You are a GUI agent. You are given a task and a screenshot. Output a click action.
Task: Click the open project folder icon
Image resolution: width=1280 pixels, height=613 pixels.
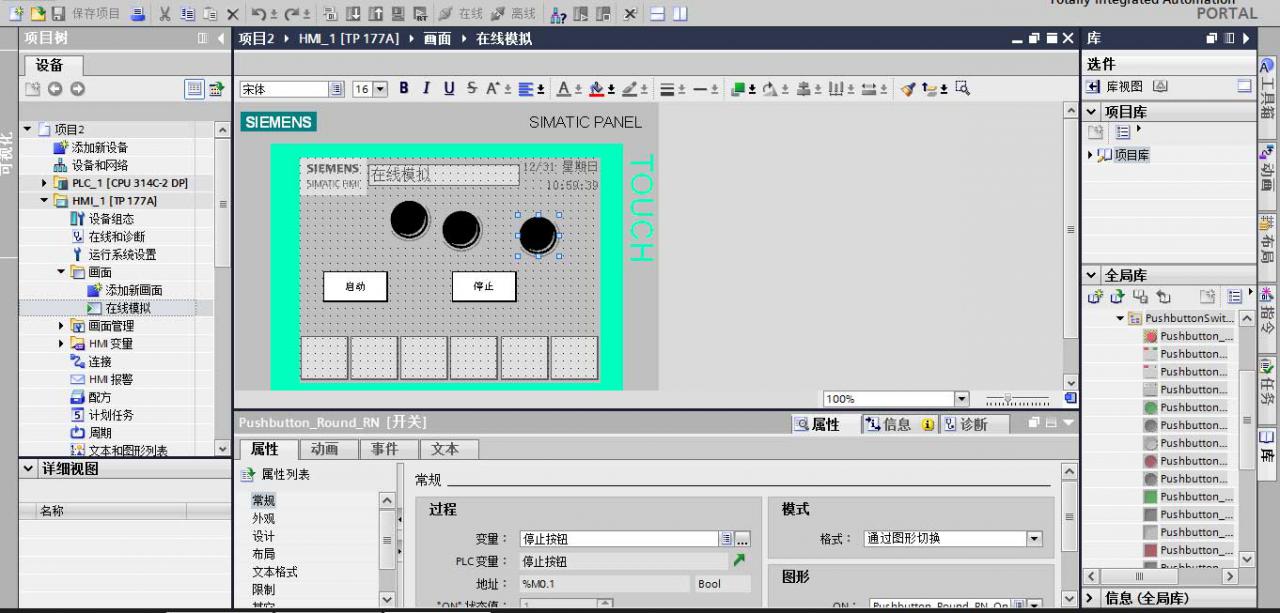click(37, 14)
